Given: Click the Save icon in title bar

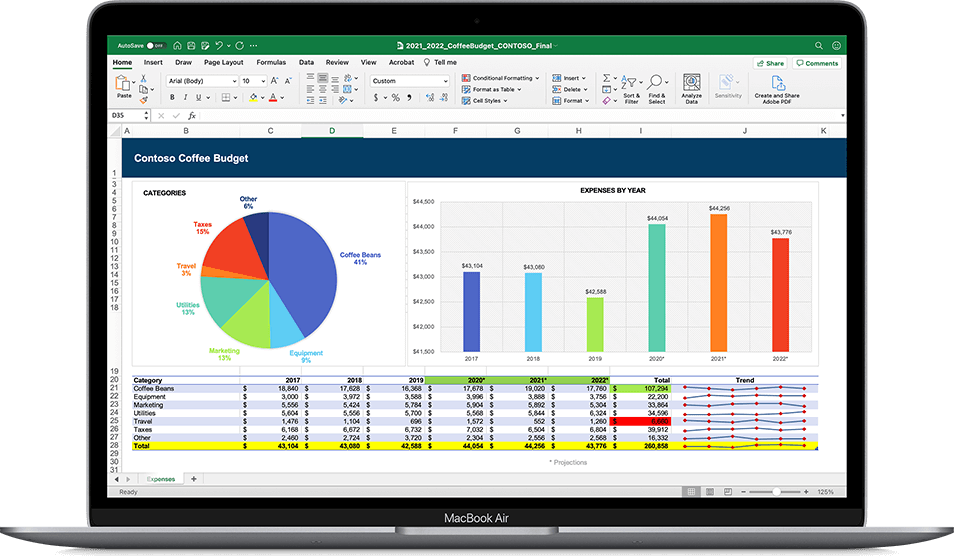Looking at the screenshot, I should tap(191, 46).
